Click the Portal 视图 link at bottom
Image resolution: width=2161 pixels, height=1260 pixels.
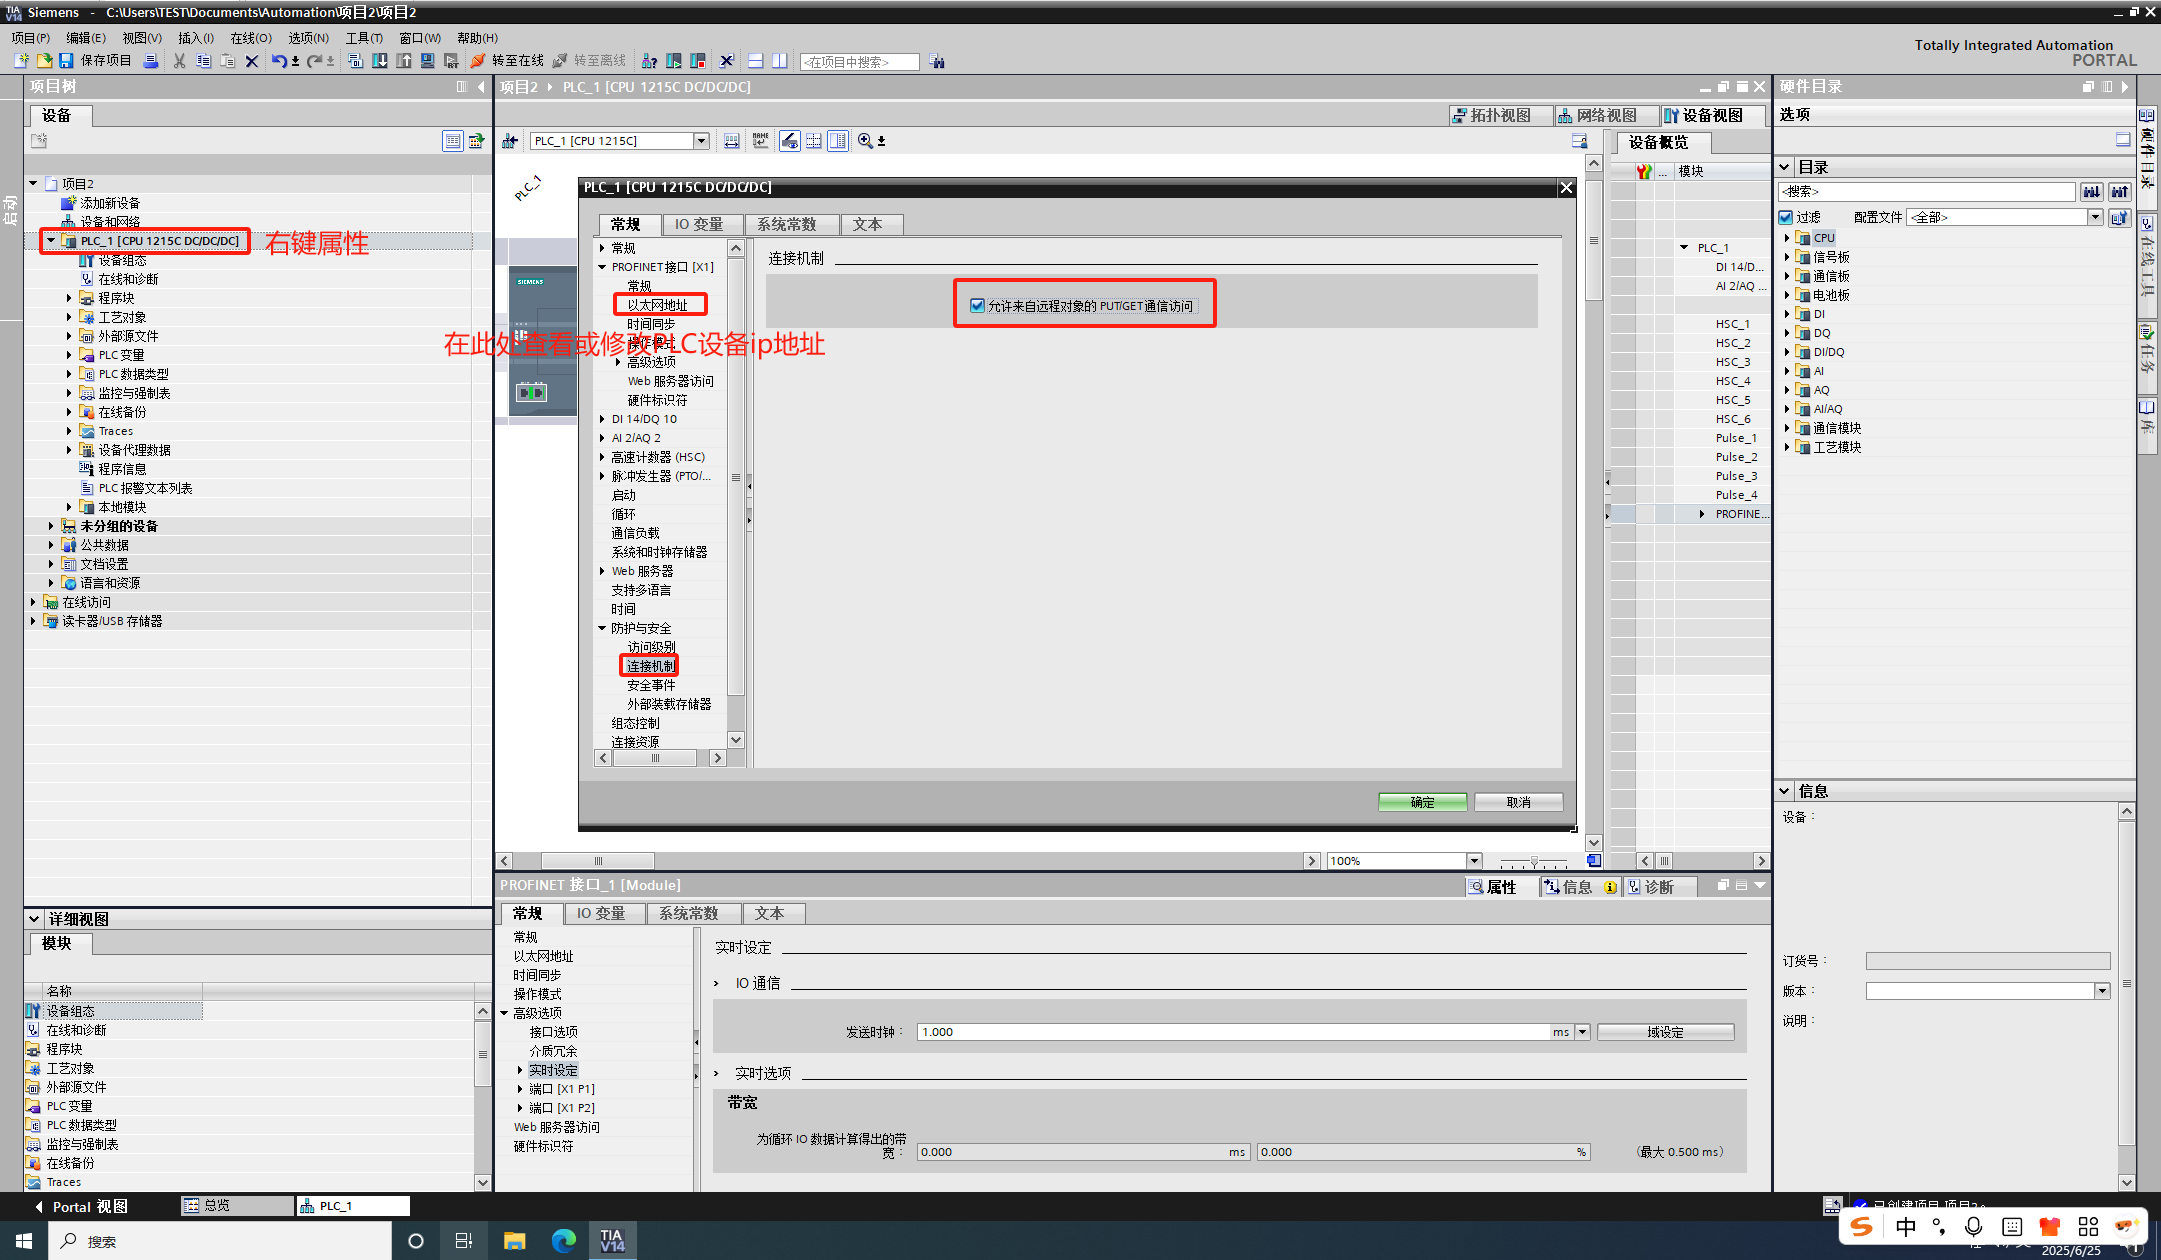80,1206
